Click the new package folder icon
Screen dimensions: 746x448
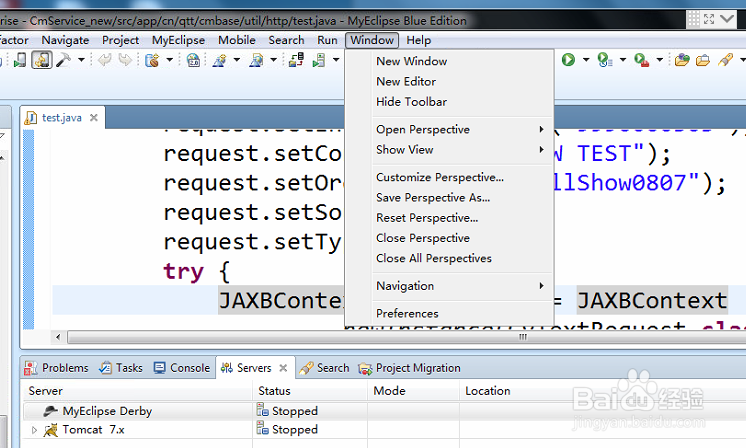(x=682, y=60)
